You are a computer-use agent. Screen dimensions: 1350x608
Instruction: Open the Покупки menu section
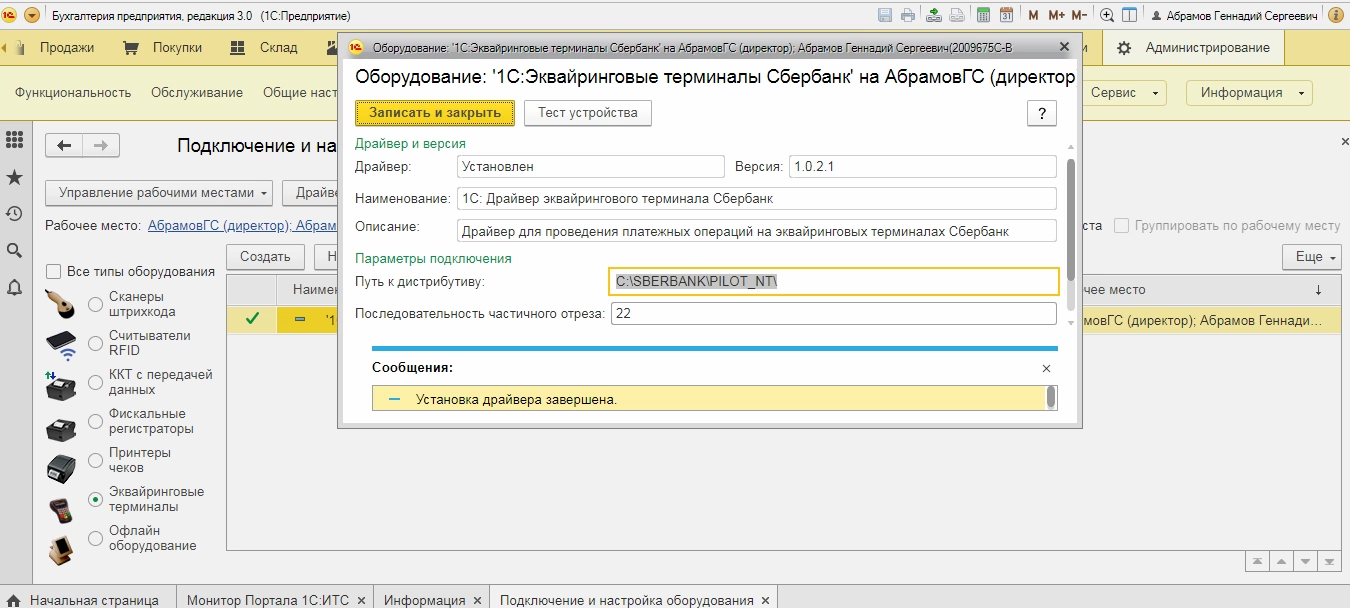(162, 47)
